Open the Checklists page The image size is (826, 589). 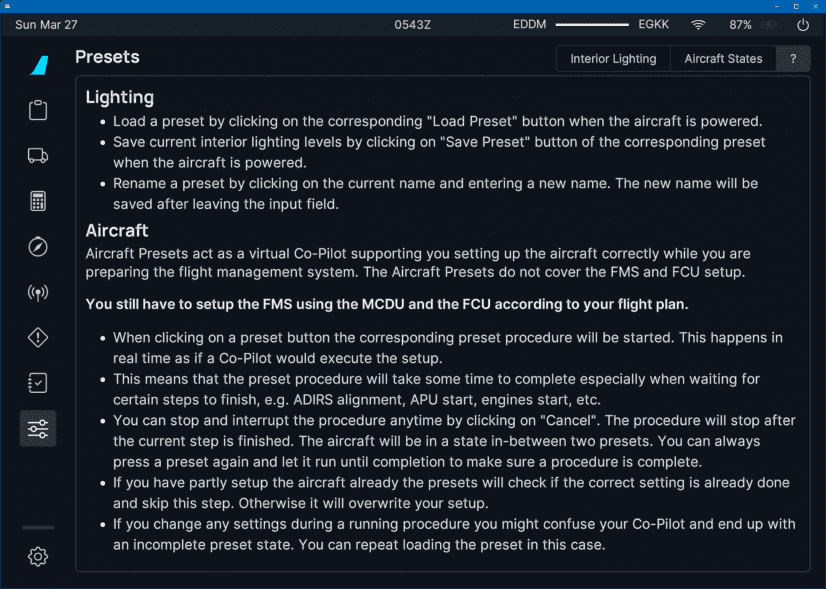click(38, 383)
